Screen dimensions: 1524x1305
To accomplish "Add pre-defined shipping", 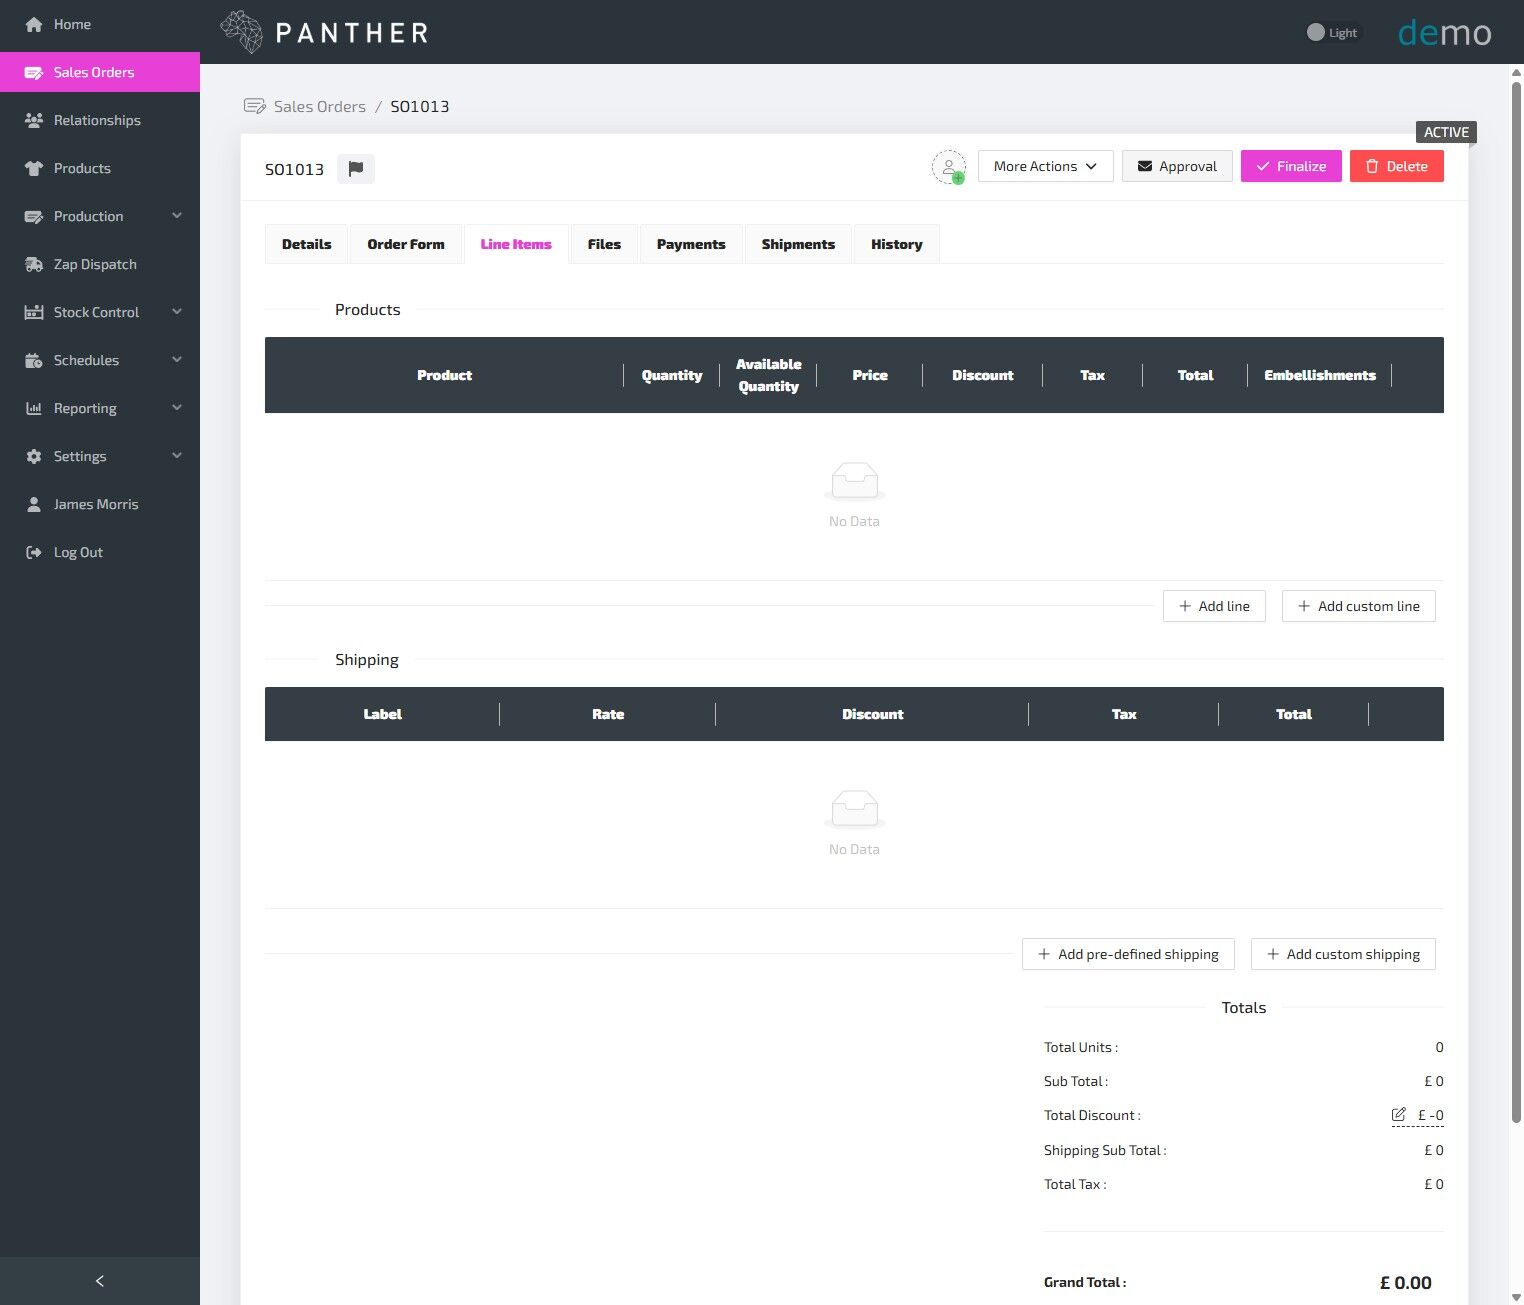I will 1128,954.
